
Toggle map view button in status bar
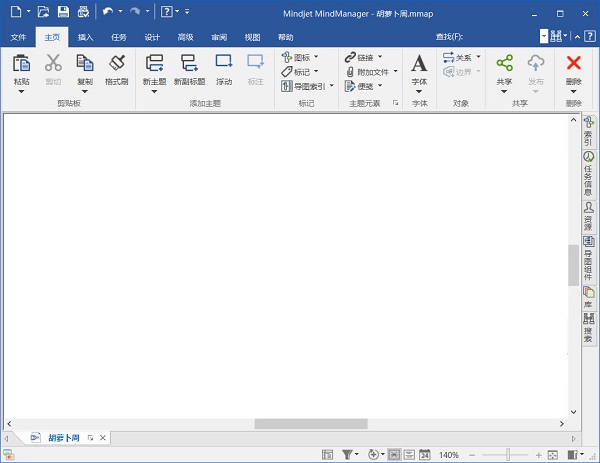click(394, 455)
